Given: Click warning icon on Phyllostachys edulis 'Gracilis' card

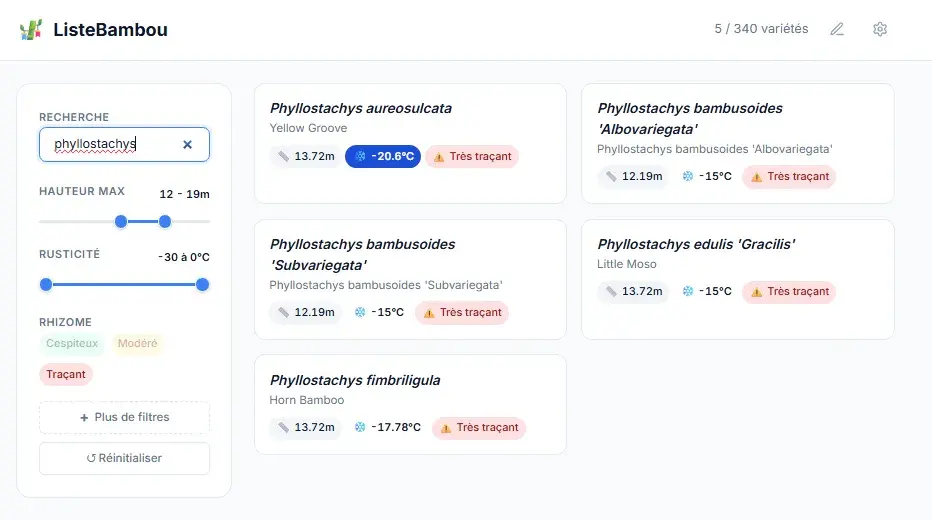Looking at the screenshot, I should [756, 292].
